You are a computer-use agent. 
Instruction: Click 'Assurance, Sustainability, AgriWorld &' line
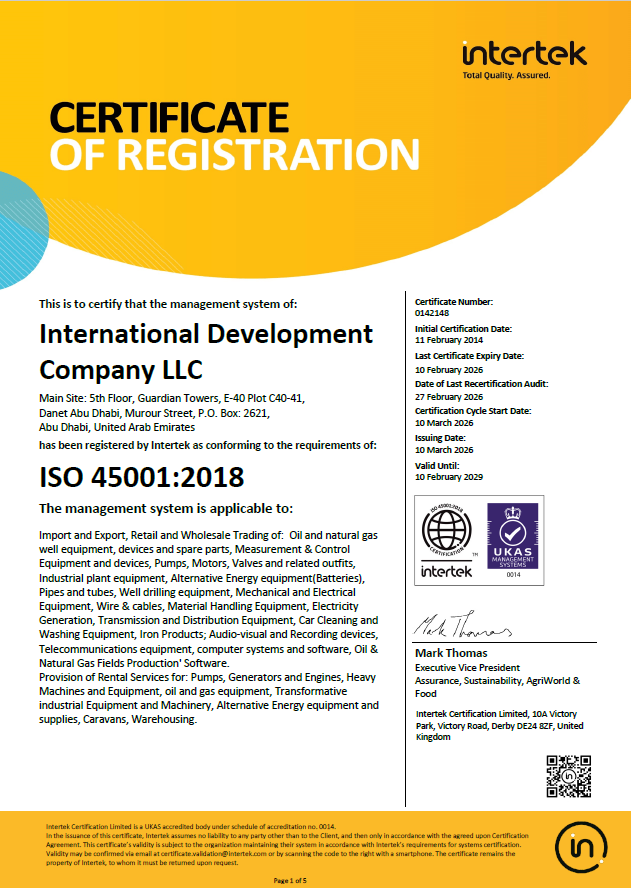[x=497, y=681]
